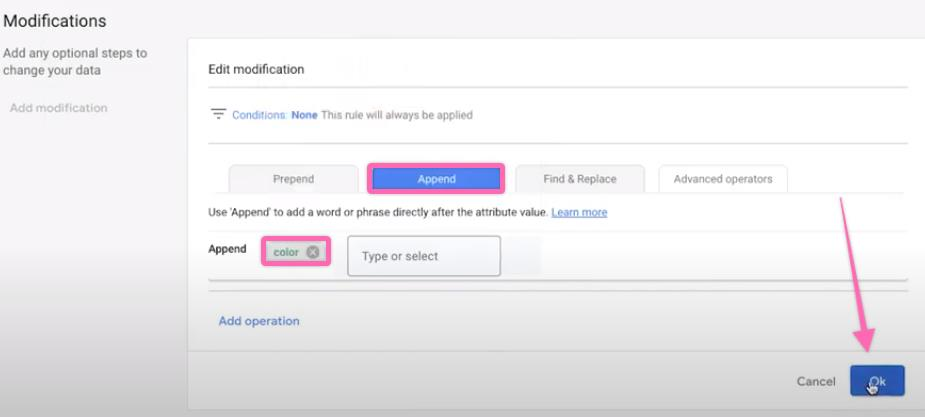This screenshot has width=925, height=417.
Task: Open the Find & Replace tab
Action: pos(579,179)
